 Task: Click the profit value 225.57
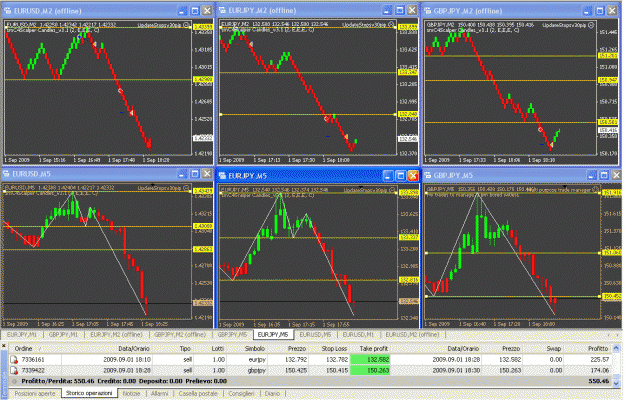600,360
